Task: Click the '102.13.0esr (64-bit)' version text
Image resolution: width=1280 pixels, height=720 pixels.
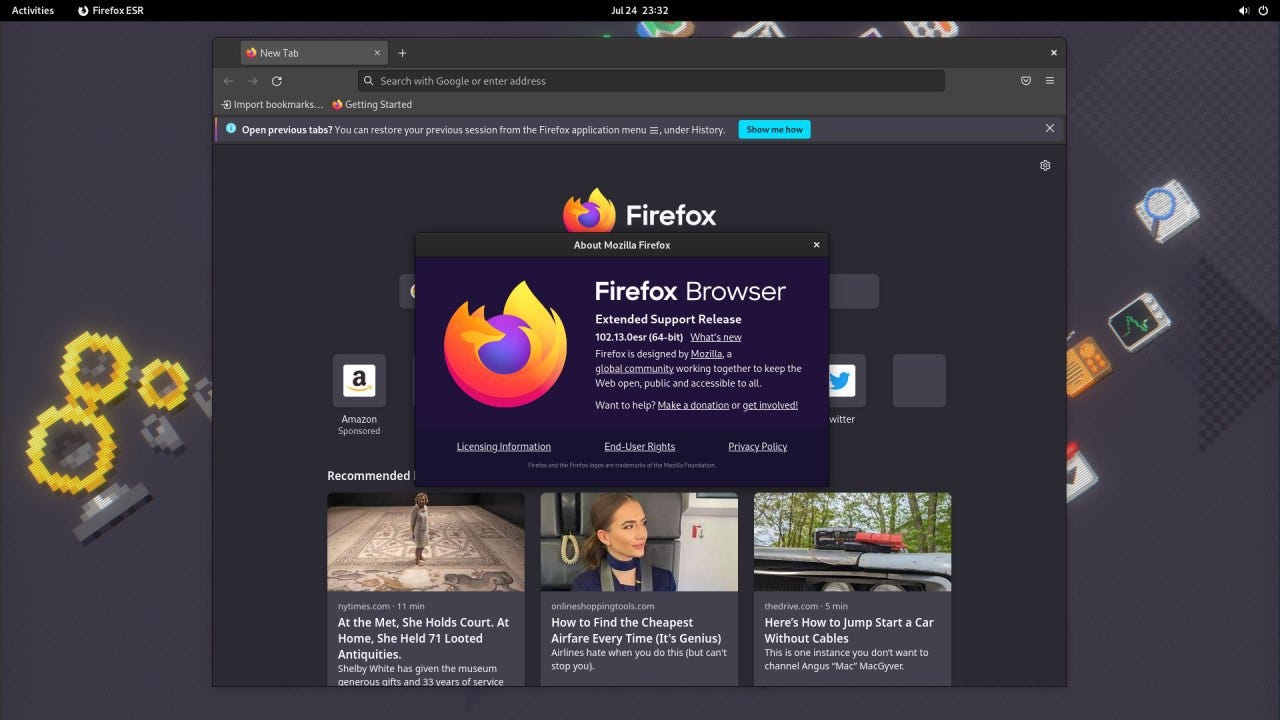Action: coord(639,337)
